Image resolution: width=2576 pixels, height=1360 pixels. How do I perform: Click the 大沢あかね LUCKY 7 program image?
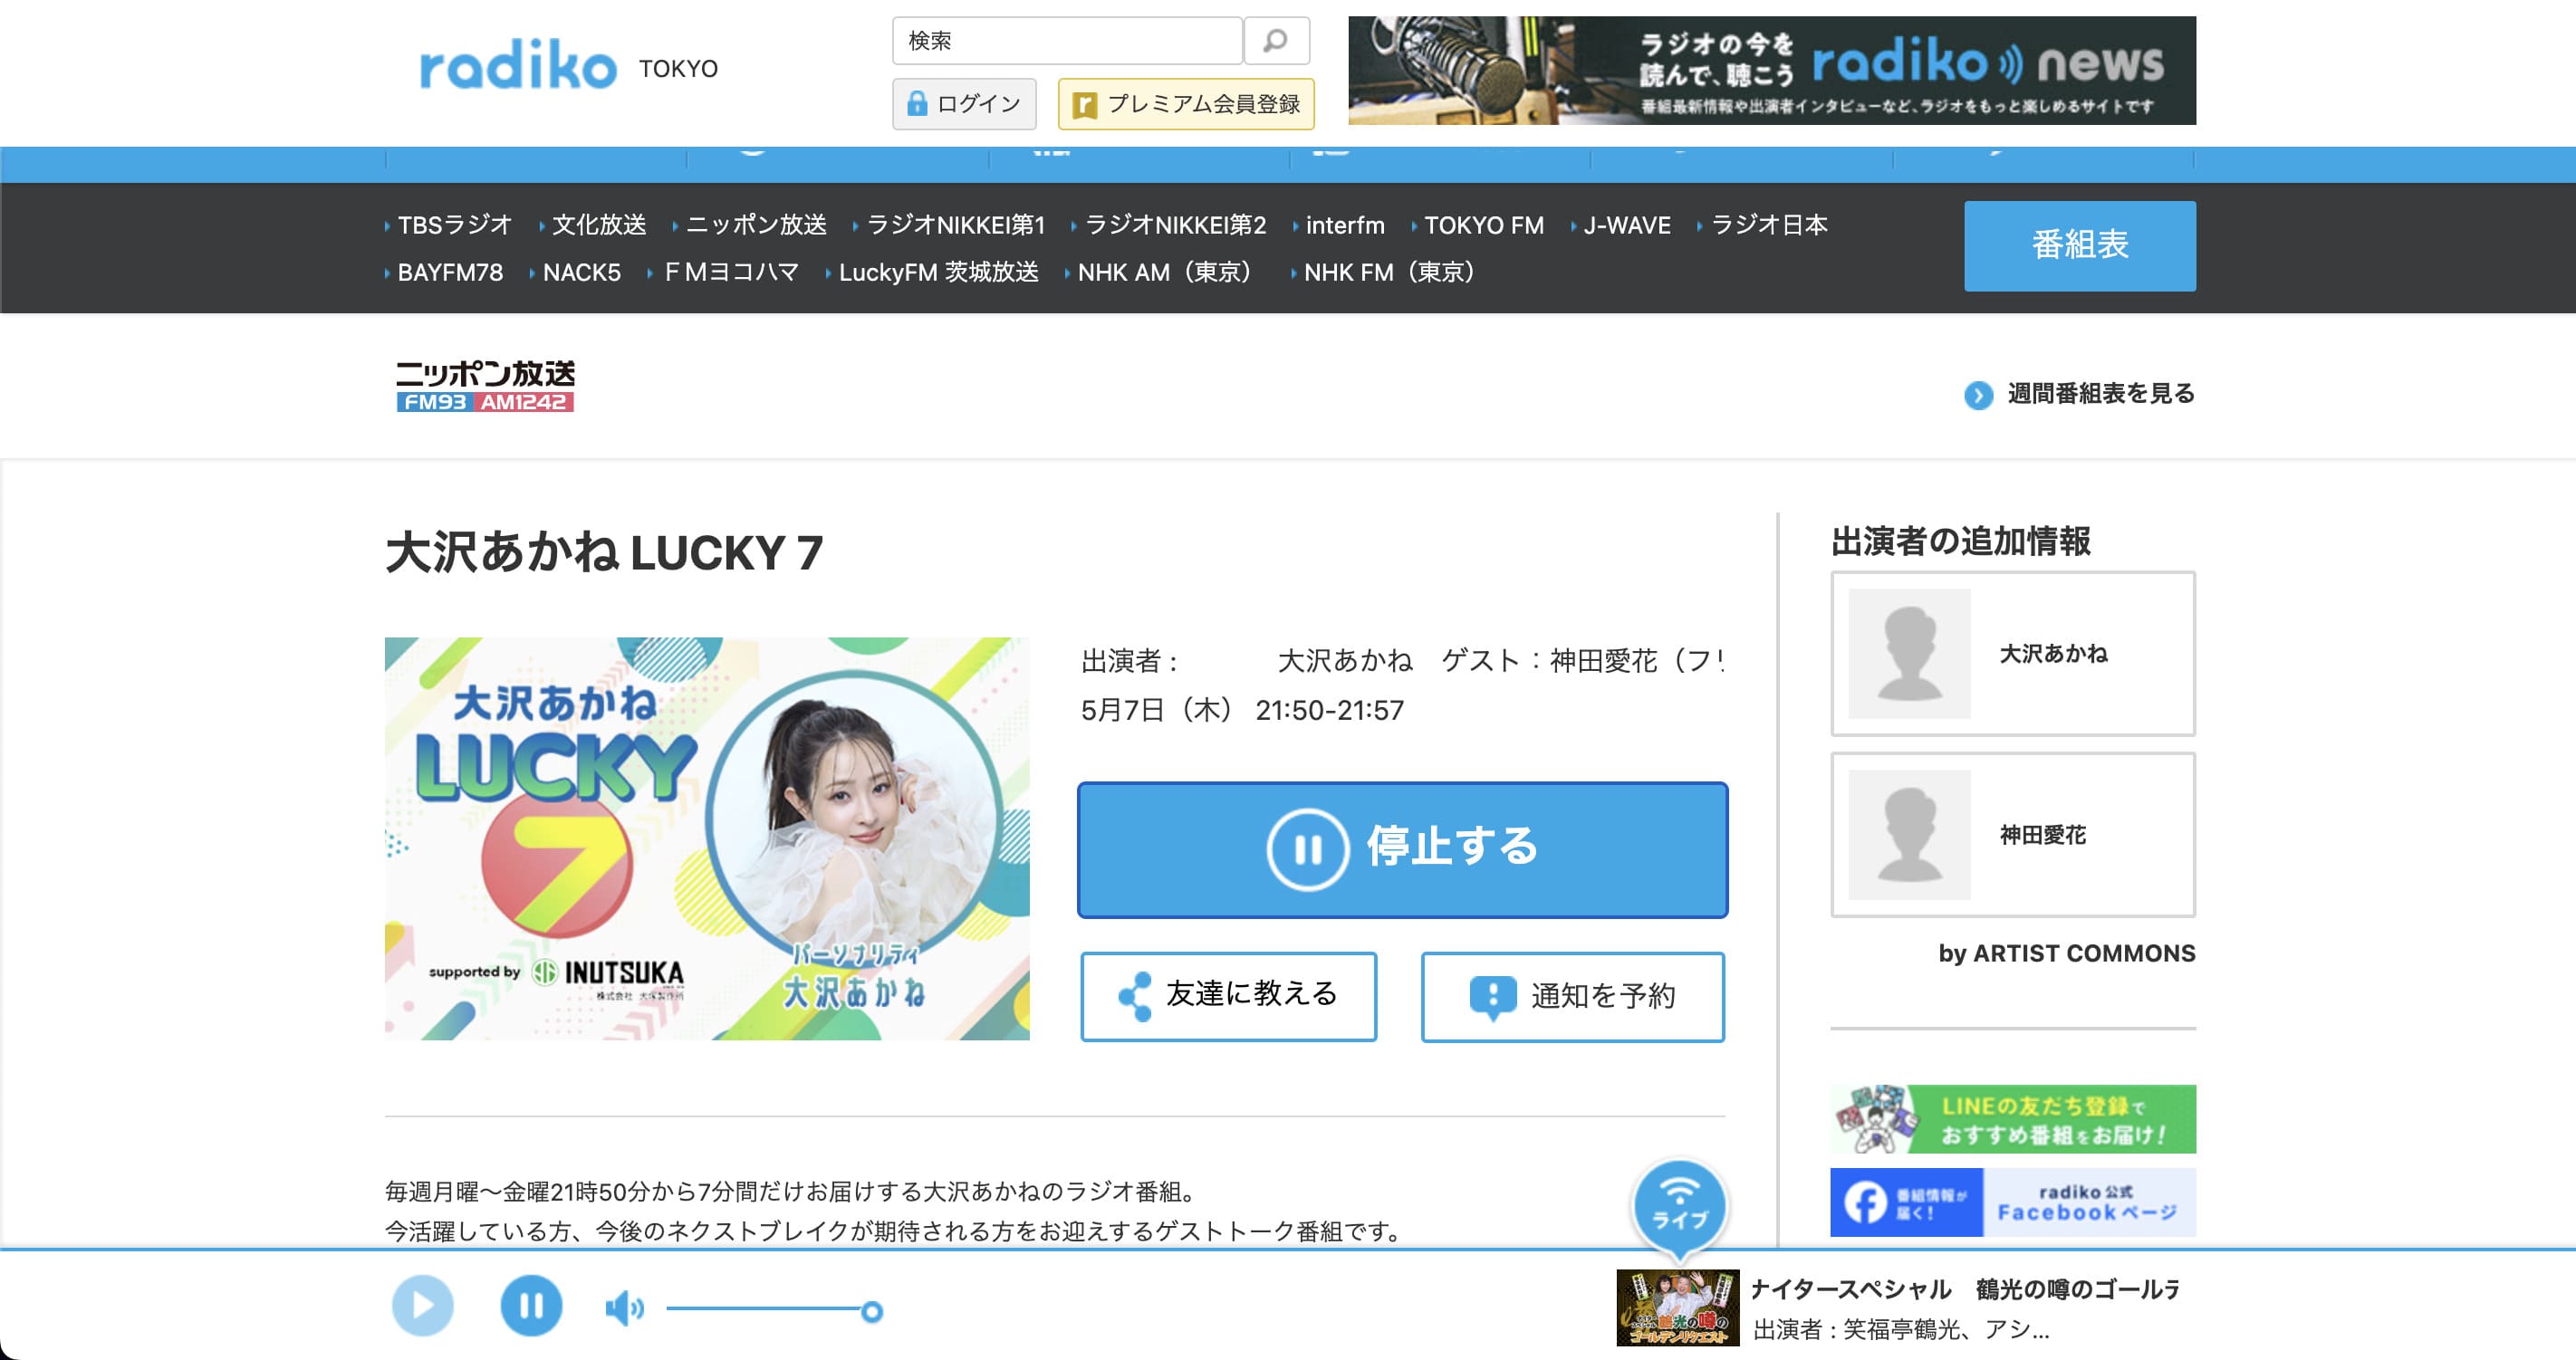[707, 838]
